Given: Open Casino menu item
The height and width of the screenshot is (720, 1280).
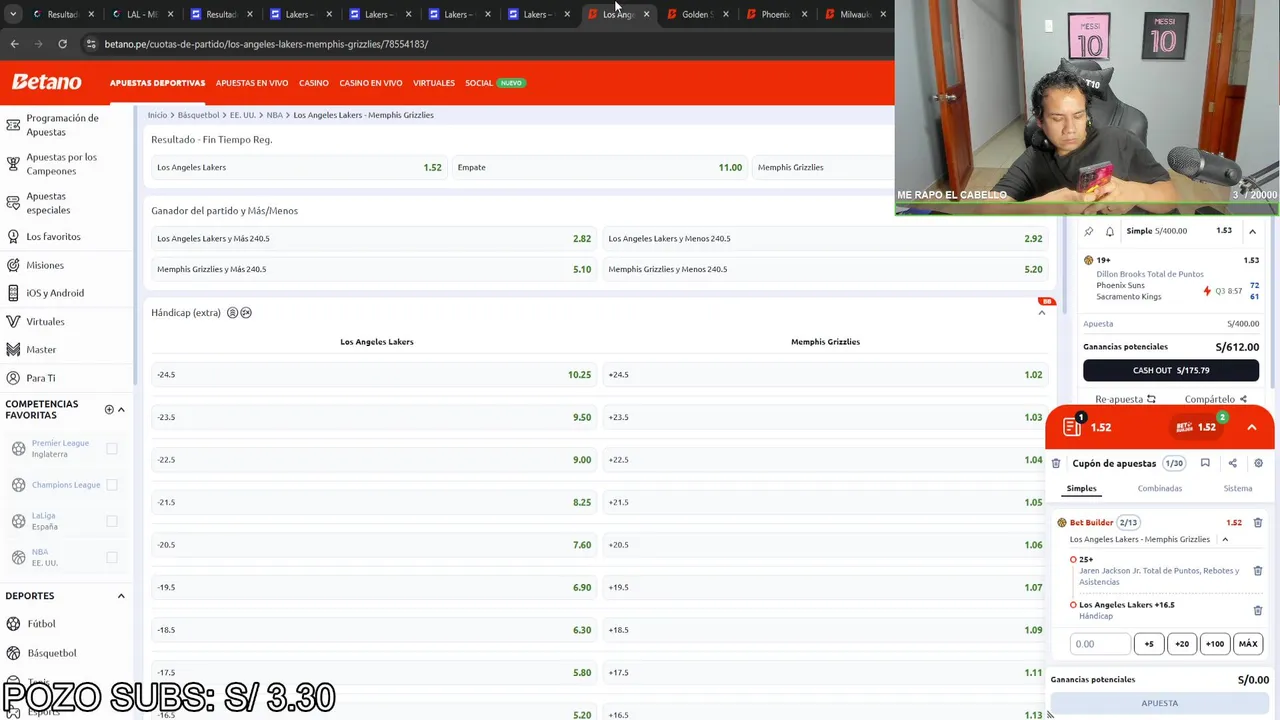Looking at the screenshot, I should tap(313, 83).
